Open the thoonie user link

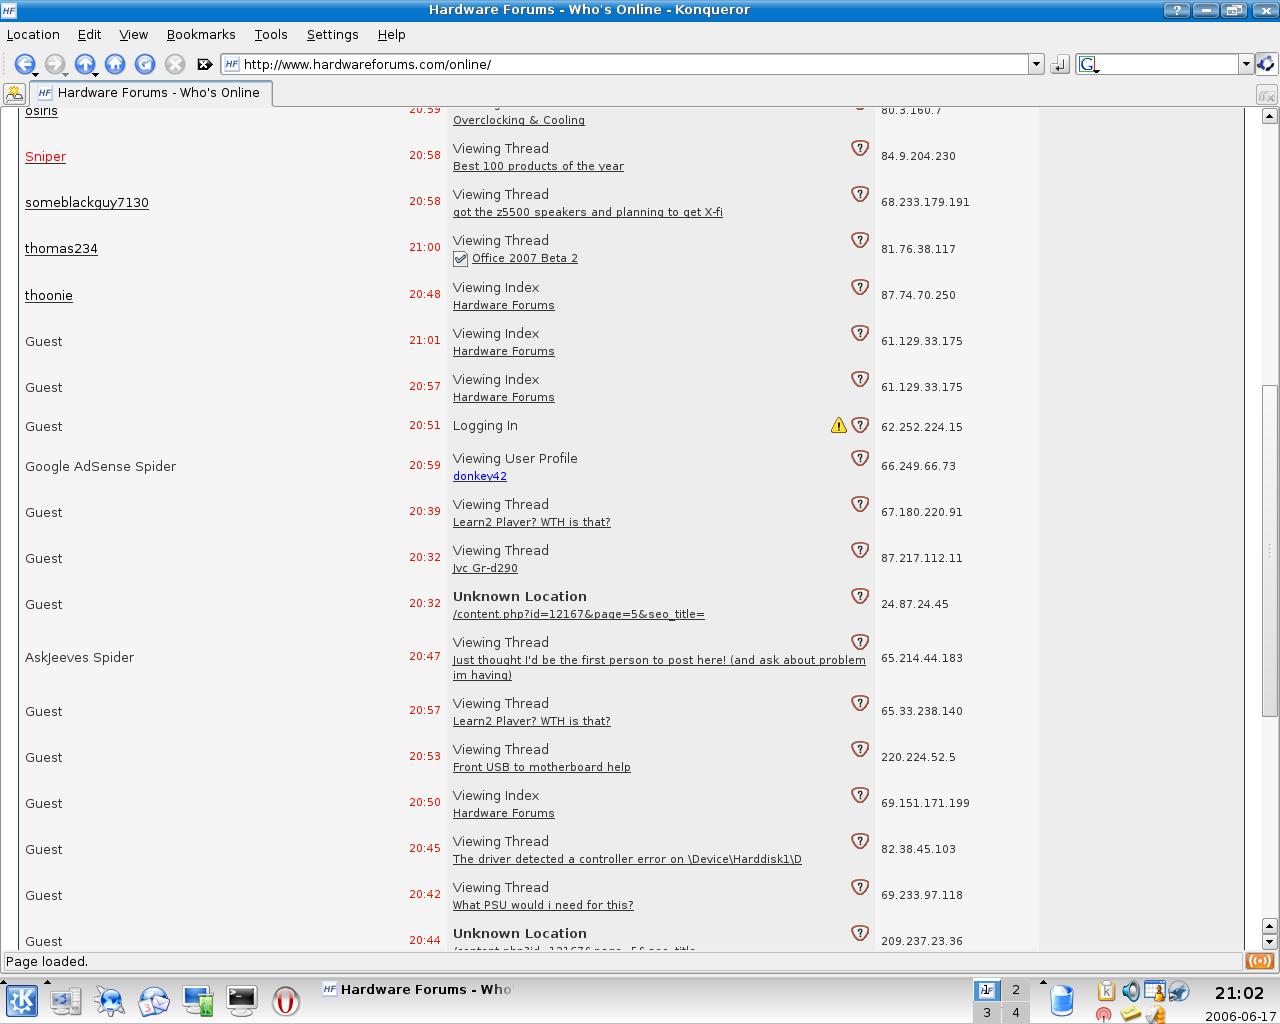49,295
